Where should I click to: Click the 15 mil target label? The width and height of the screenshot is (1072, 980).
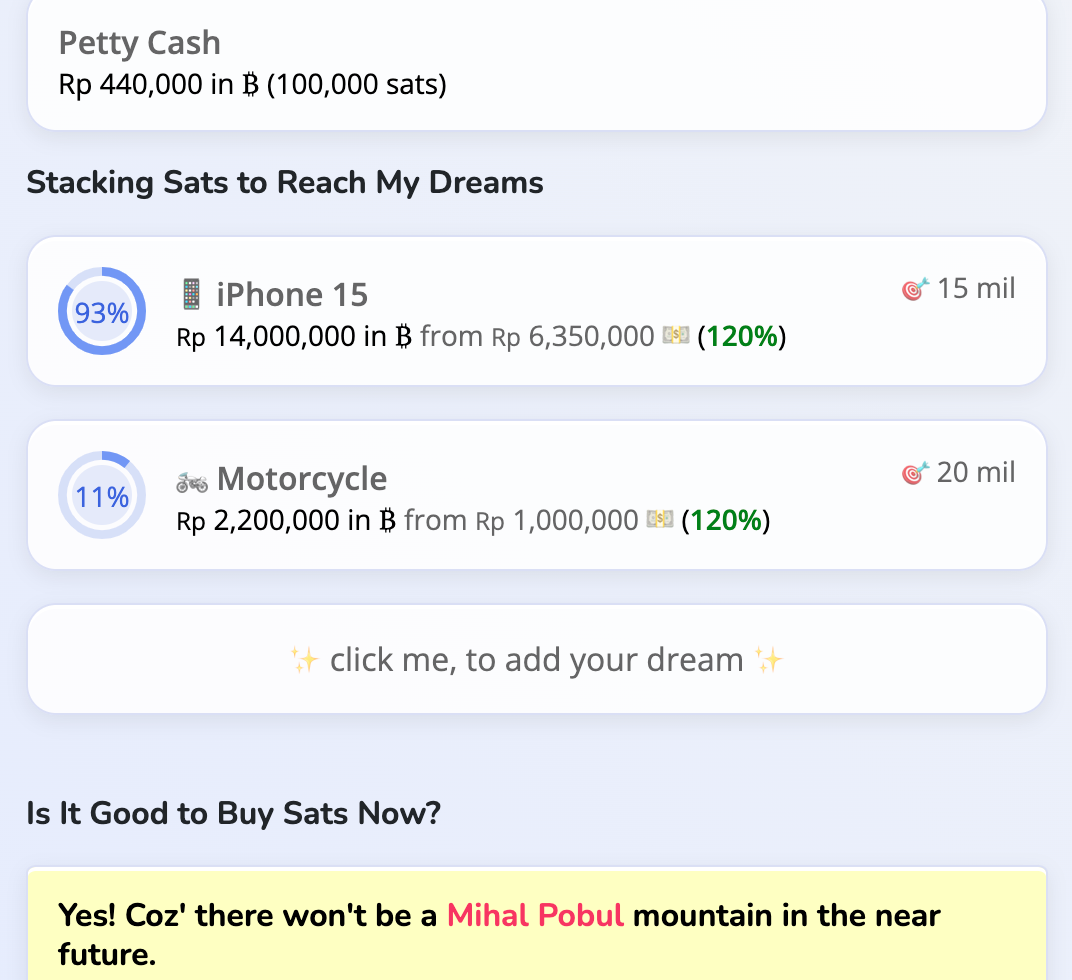click(x=976, y=289)
